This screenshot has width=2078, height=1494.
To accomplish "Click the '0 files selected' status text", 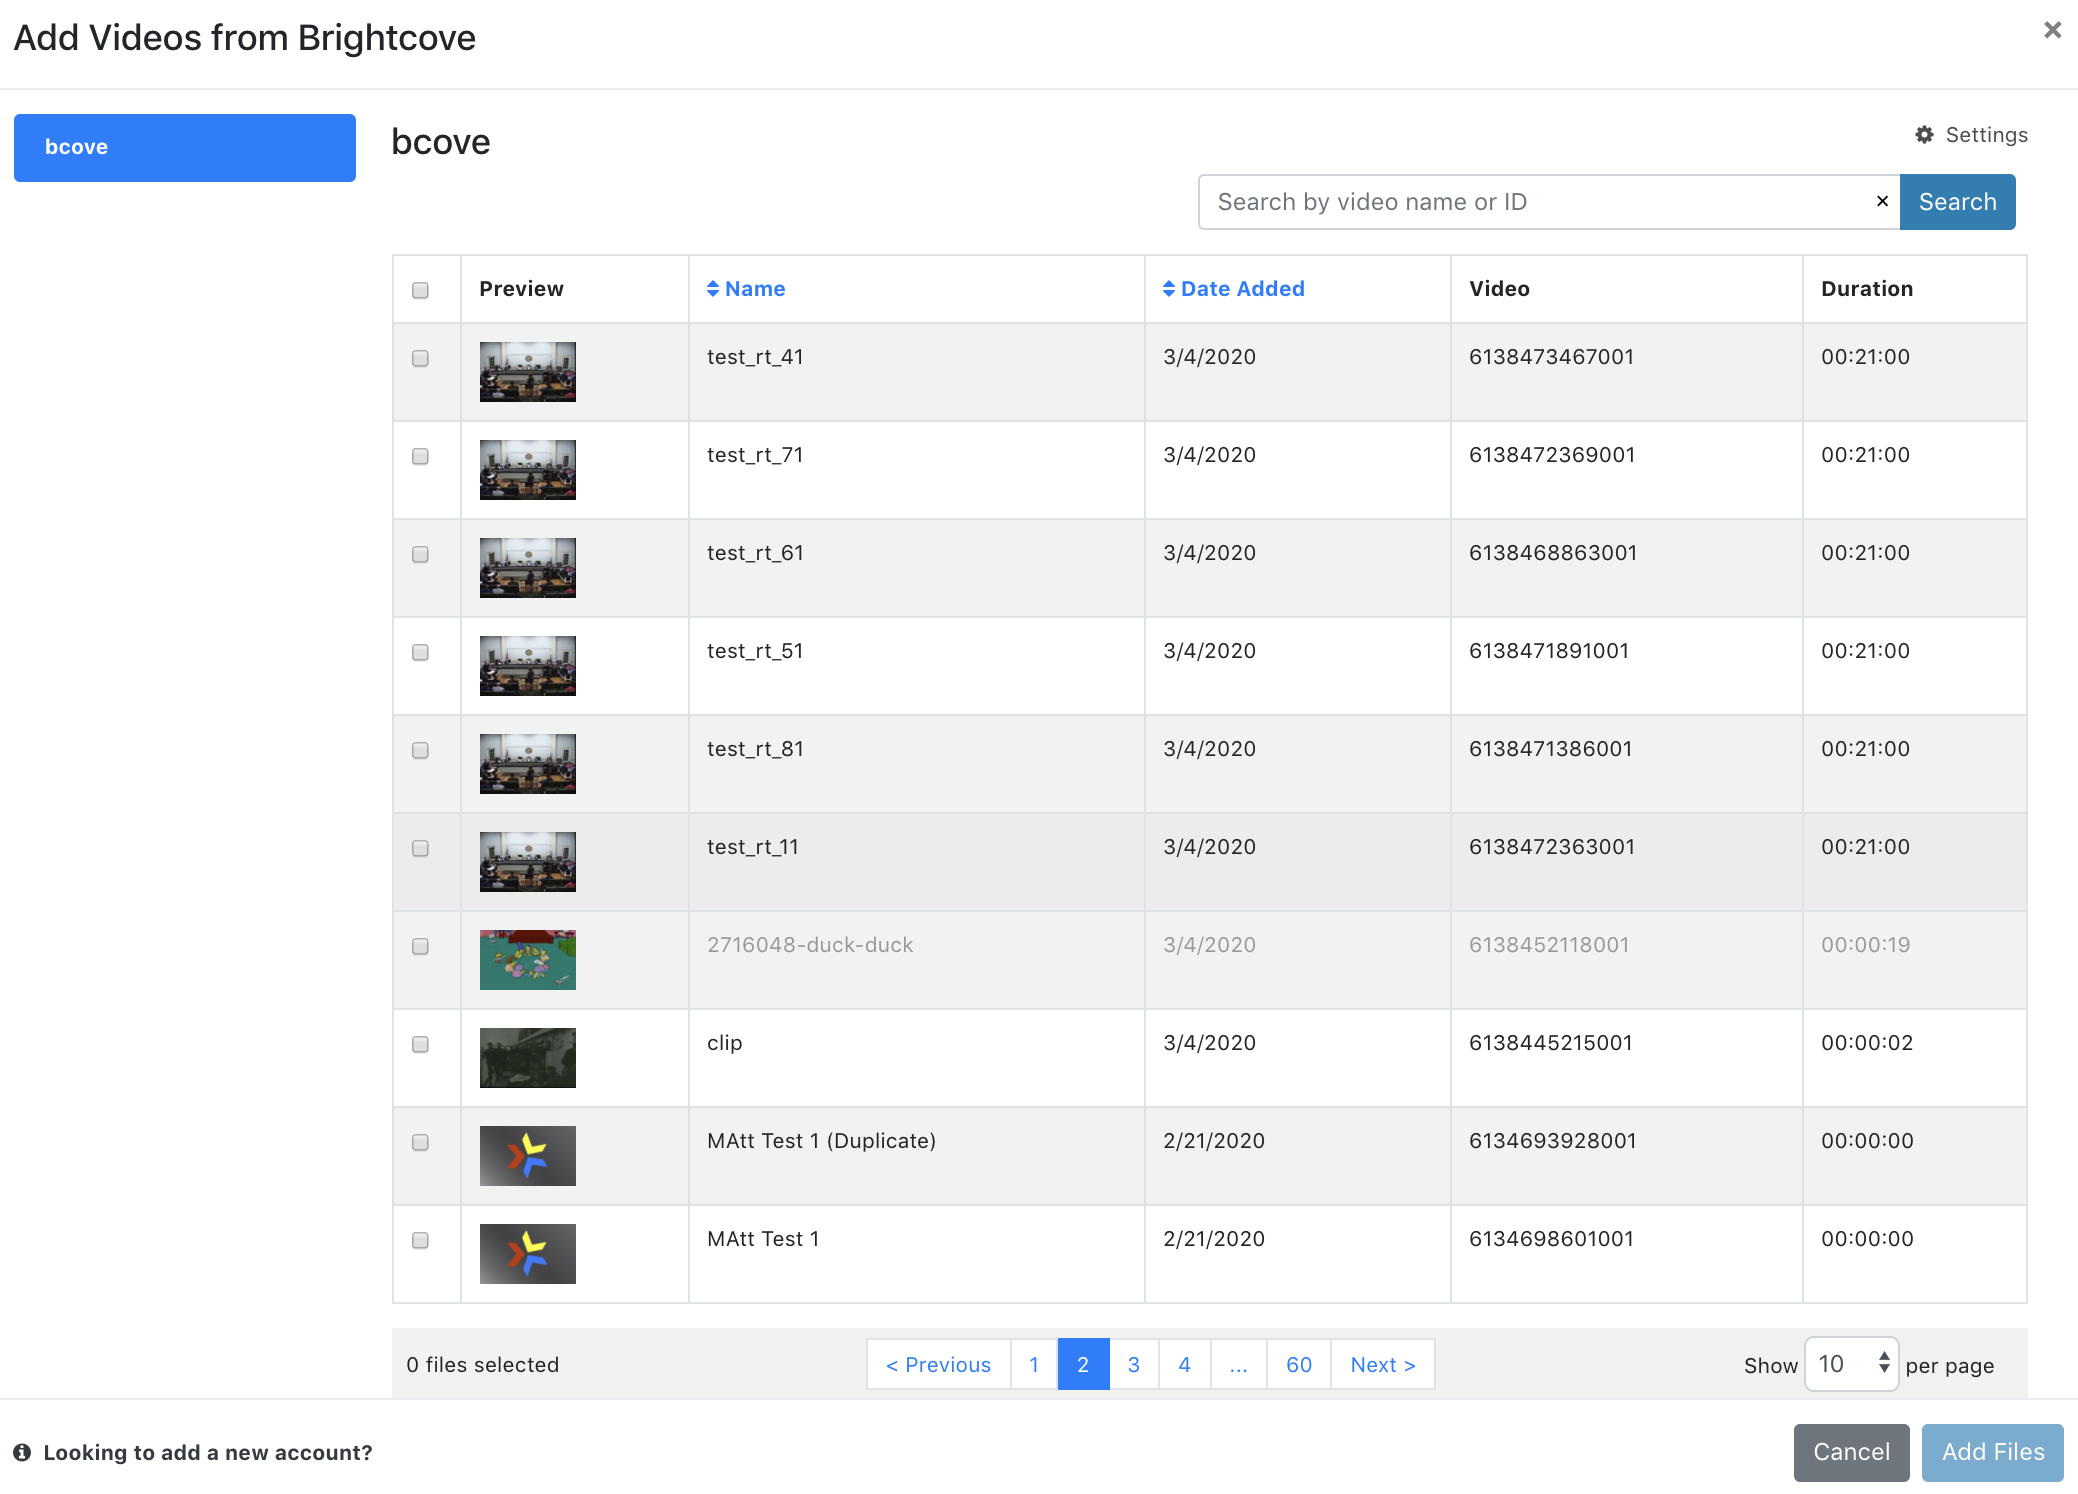I will (x=483, y=1364).
